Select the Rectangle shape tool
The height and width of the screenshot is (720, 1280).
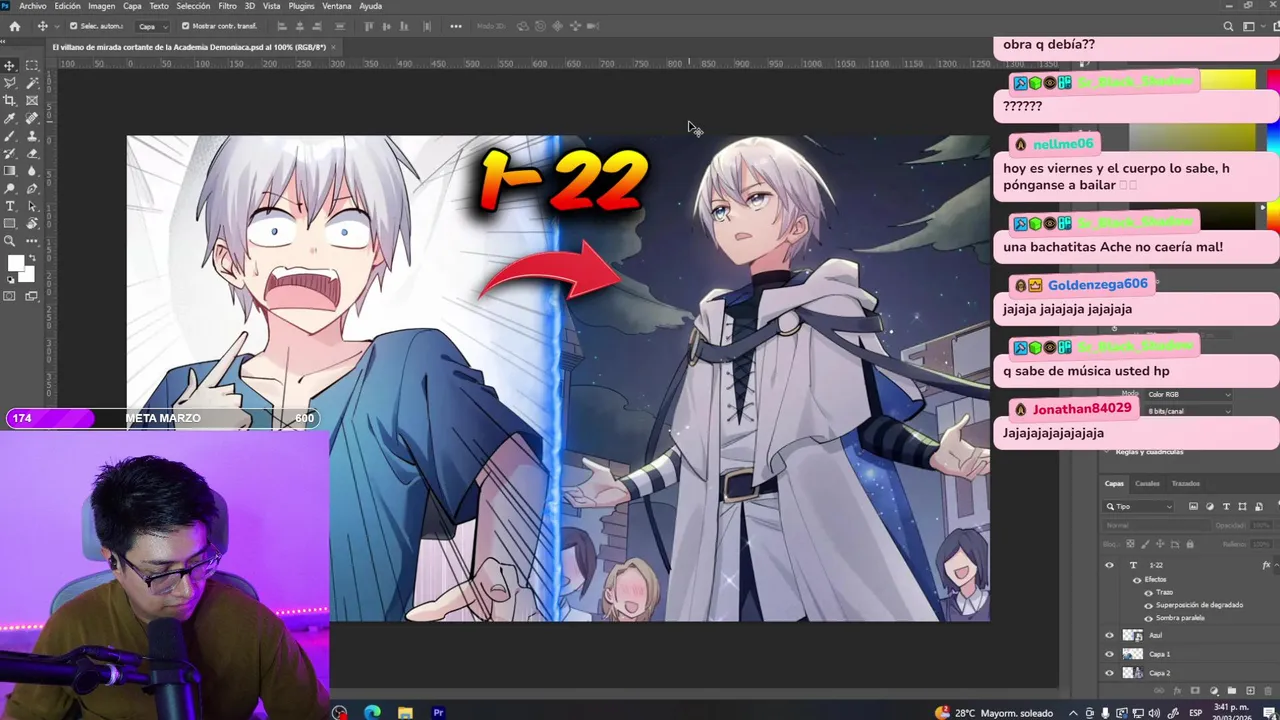(10, 223)
